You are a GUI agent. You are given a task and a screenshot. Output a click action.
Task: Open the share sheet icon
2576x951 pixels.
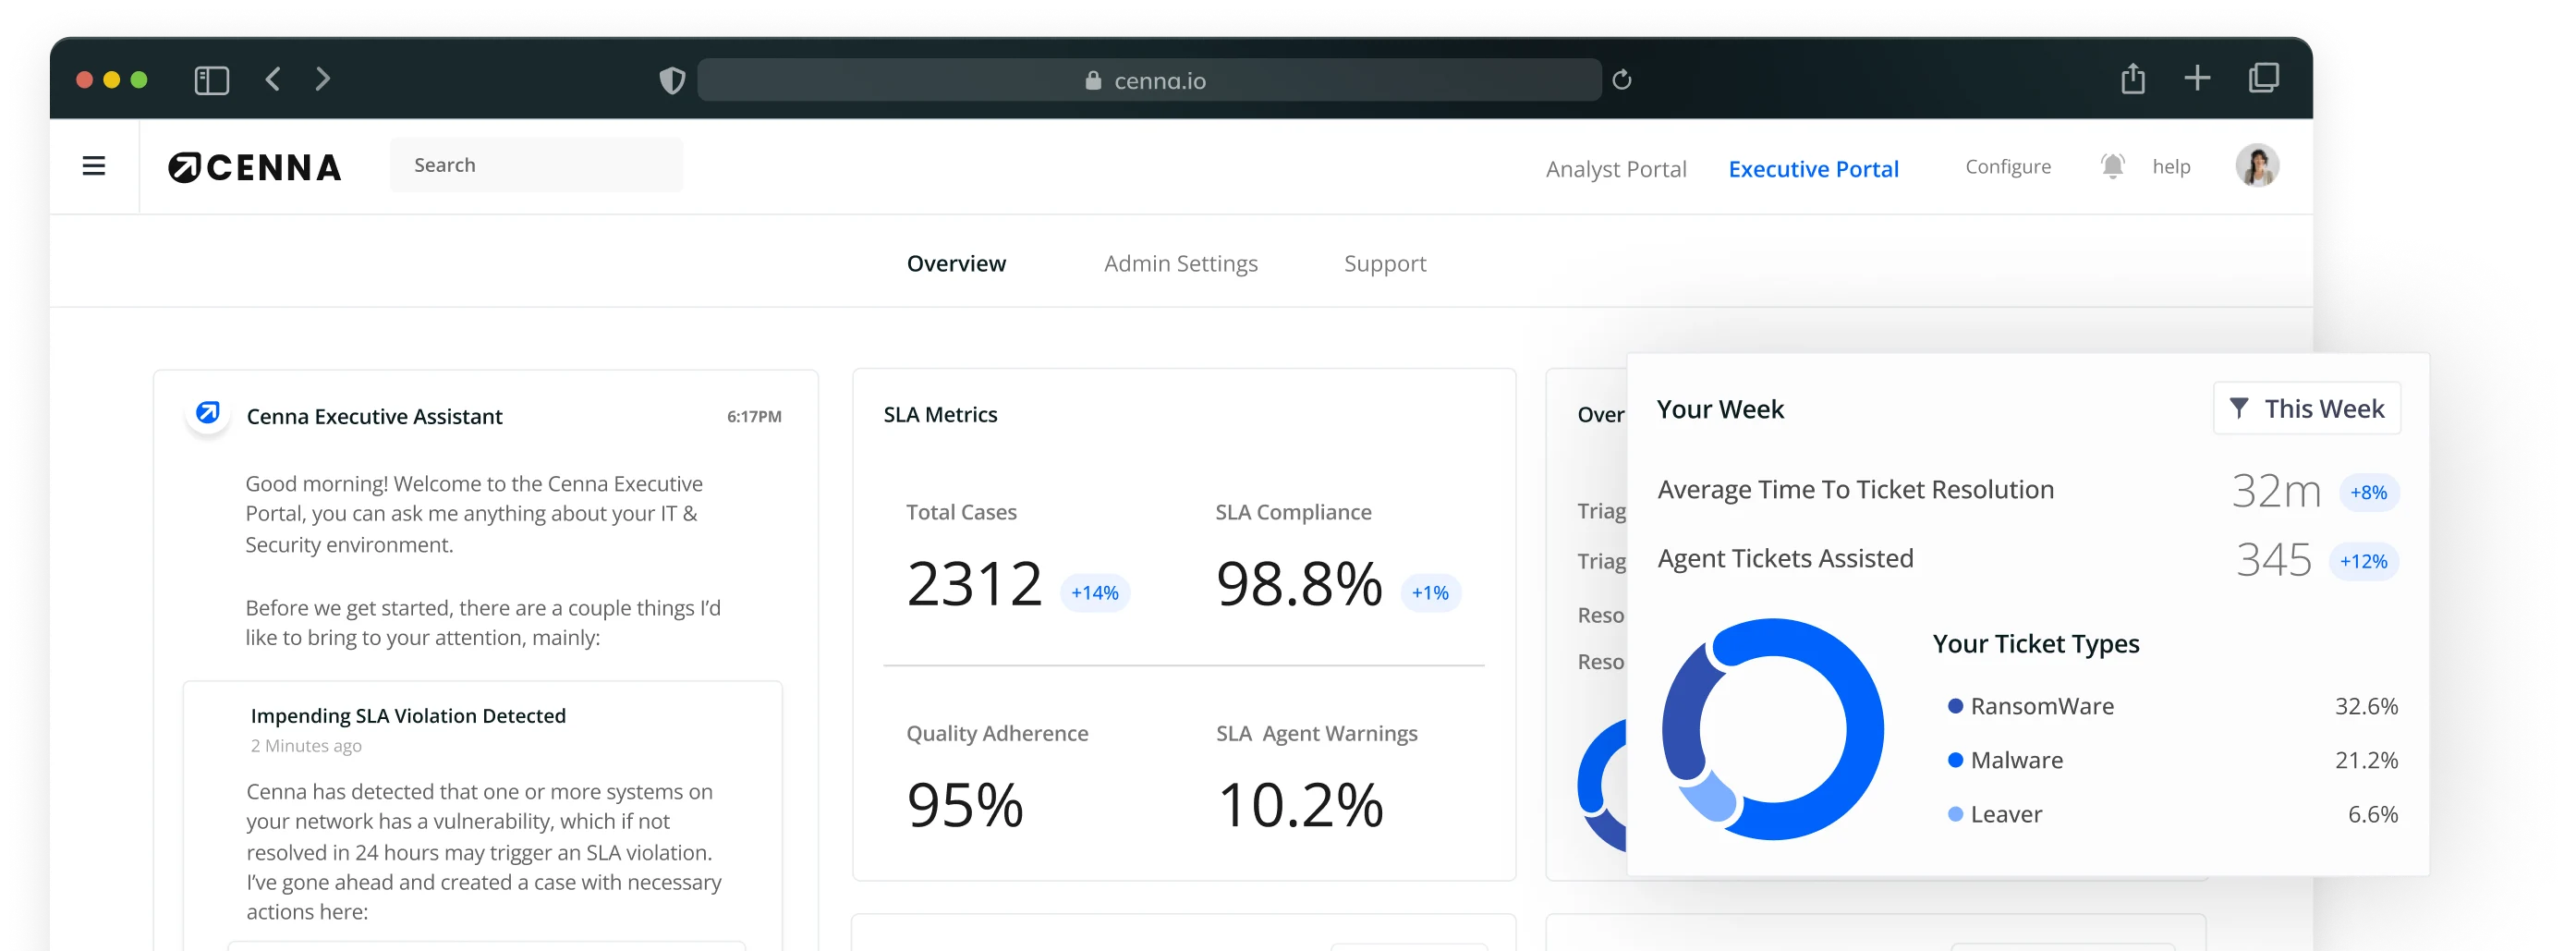[2132, 78]
